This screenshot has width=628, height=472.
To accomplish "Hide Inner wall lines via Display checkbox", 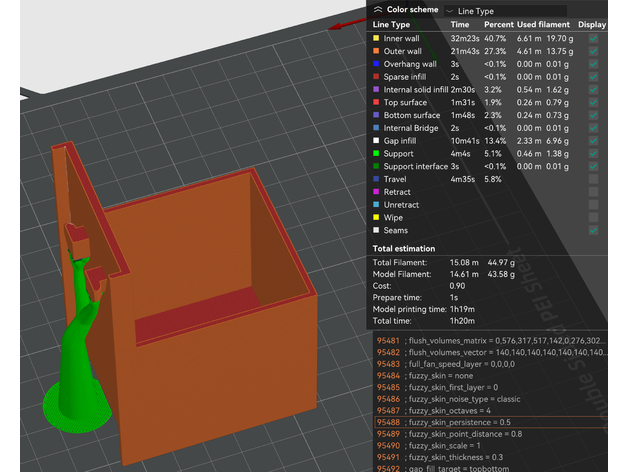I will point(593,38).
